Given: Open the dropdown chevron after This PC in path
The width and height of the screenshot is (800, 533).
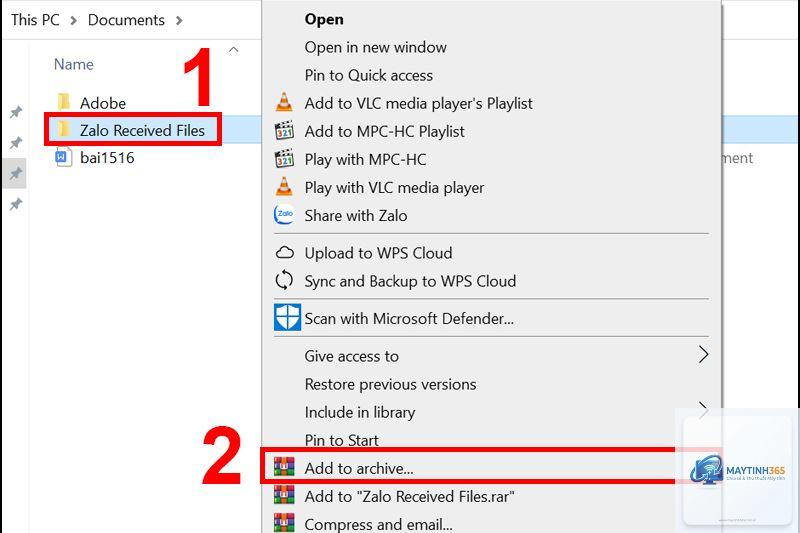Looking at the screenshot, I should [x=73, y=20].
